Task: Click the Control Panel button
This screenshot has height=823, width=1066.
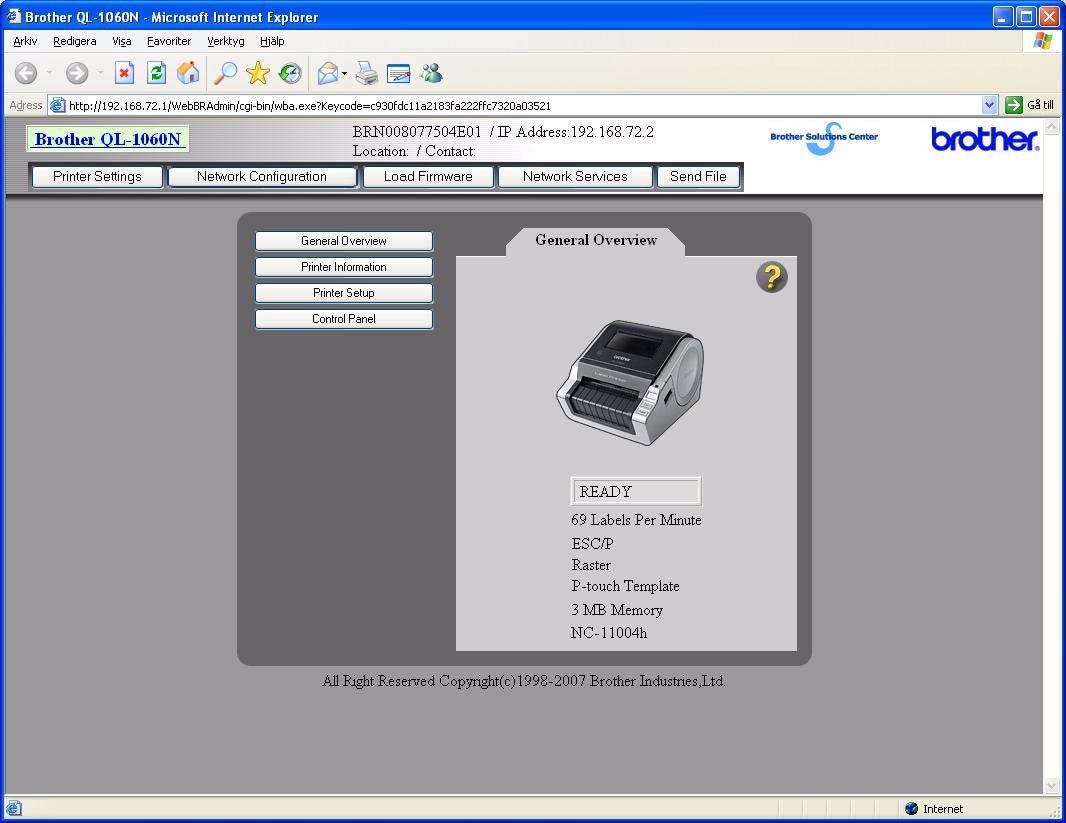Action: pos(344,319)
